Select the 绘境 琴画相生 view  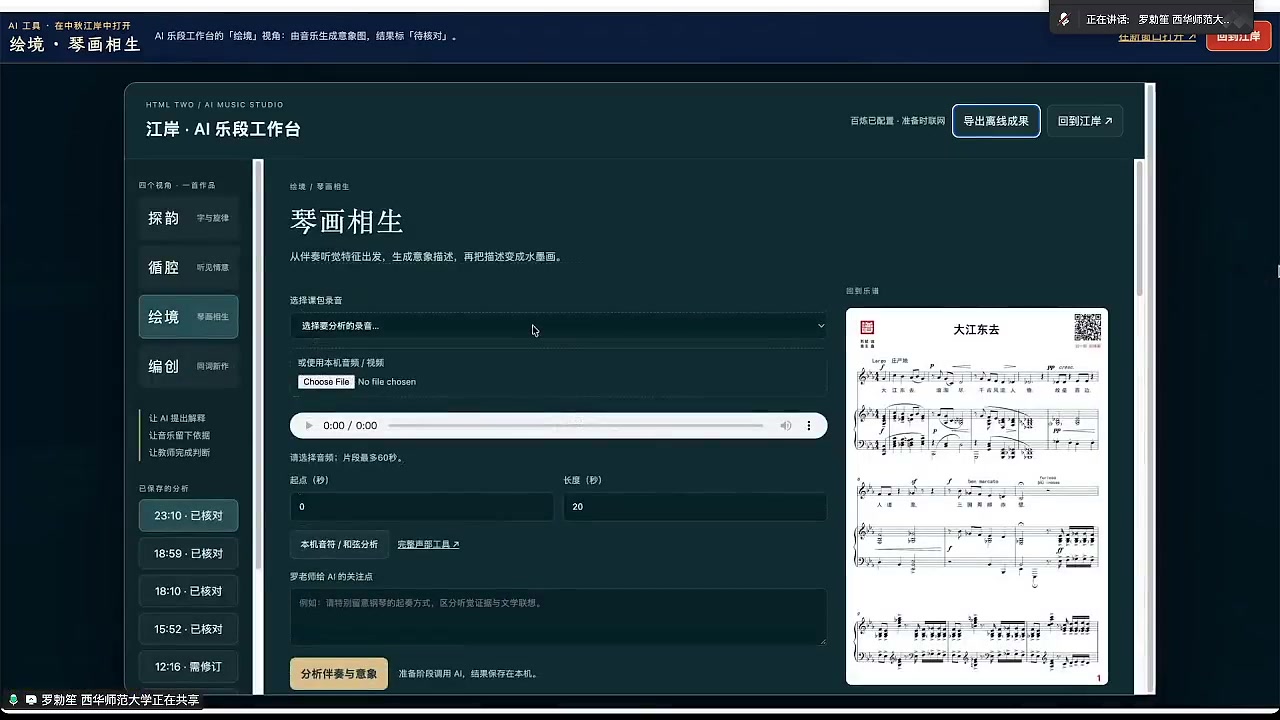(188, 316)
